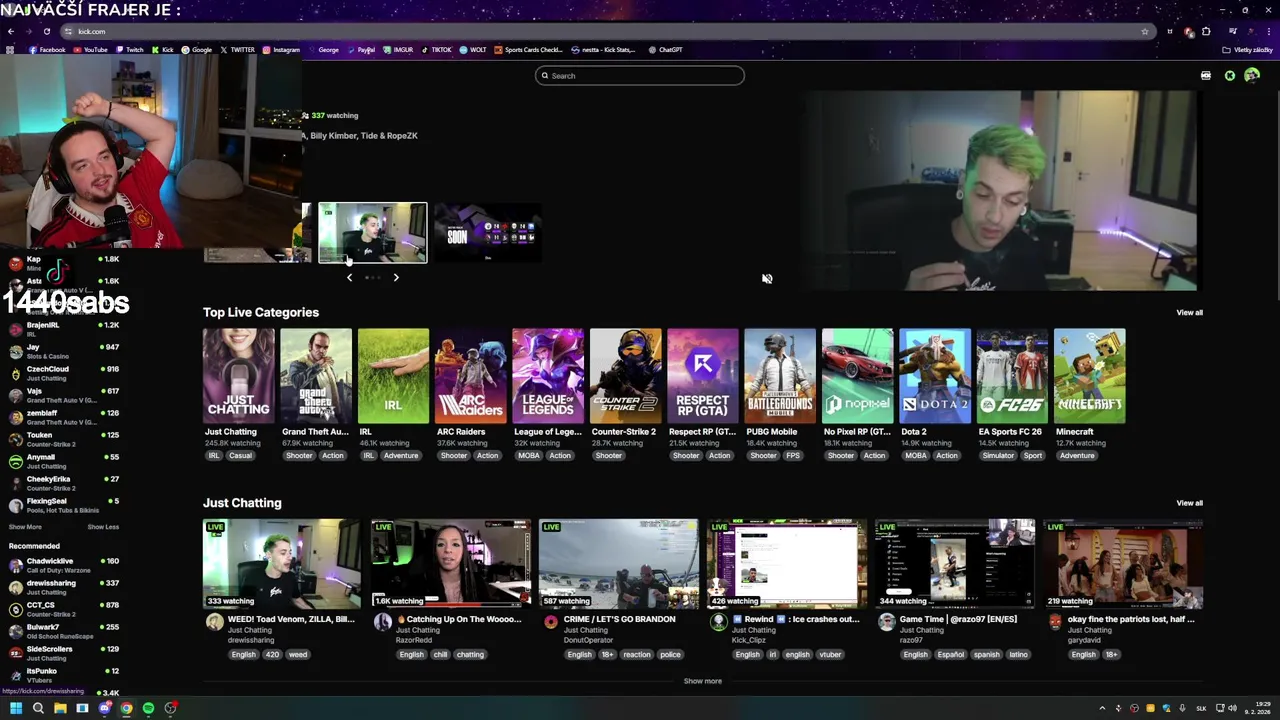
Task: Open the TIKTOK bookmark
Action: [x=436, y=50]
